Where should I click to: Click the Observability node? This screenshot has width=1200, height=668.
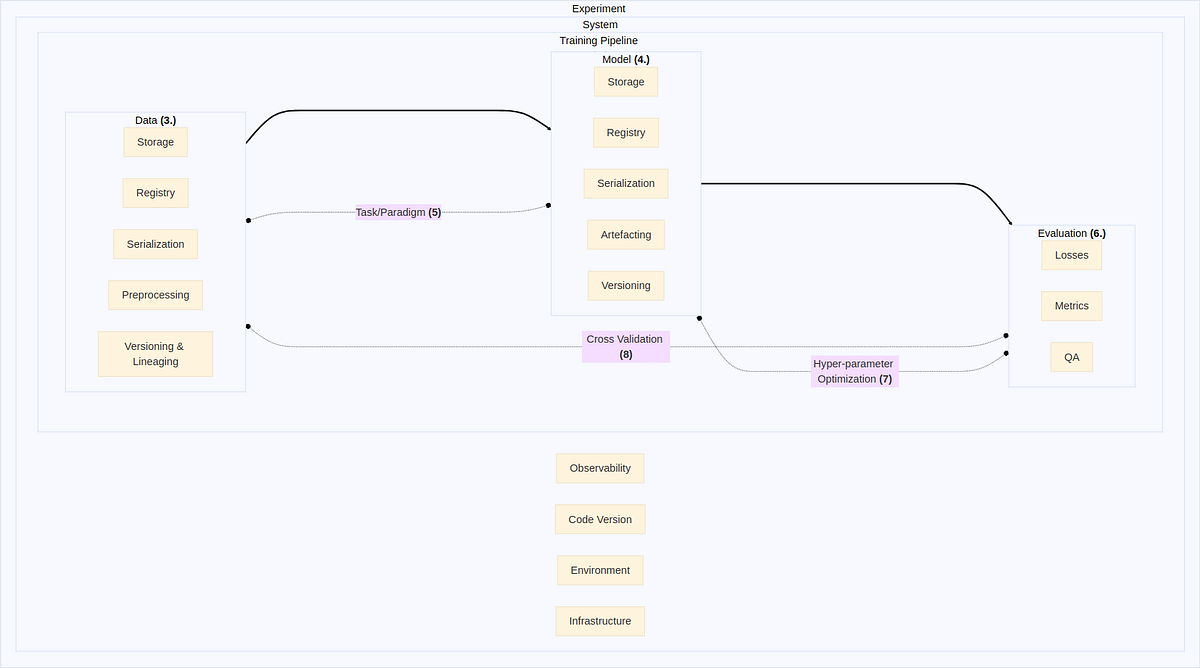point(600,467)
